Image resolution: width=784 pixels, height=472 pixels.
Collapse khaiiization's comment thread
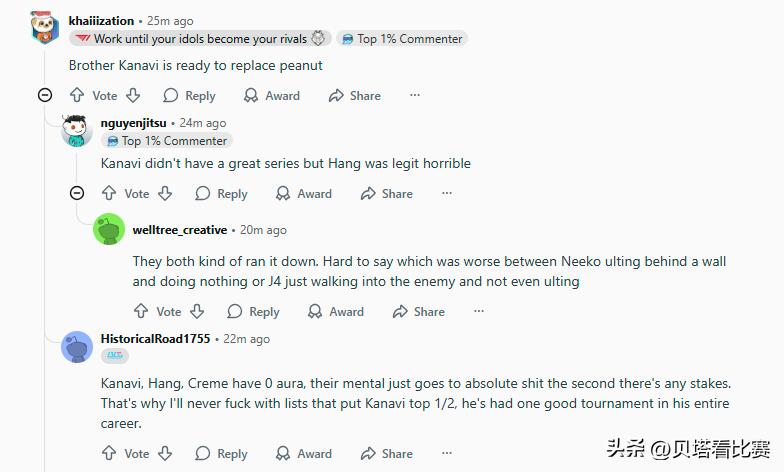pos(45,96)
